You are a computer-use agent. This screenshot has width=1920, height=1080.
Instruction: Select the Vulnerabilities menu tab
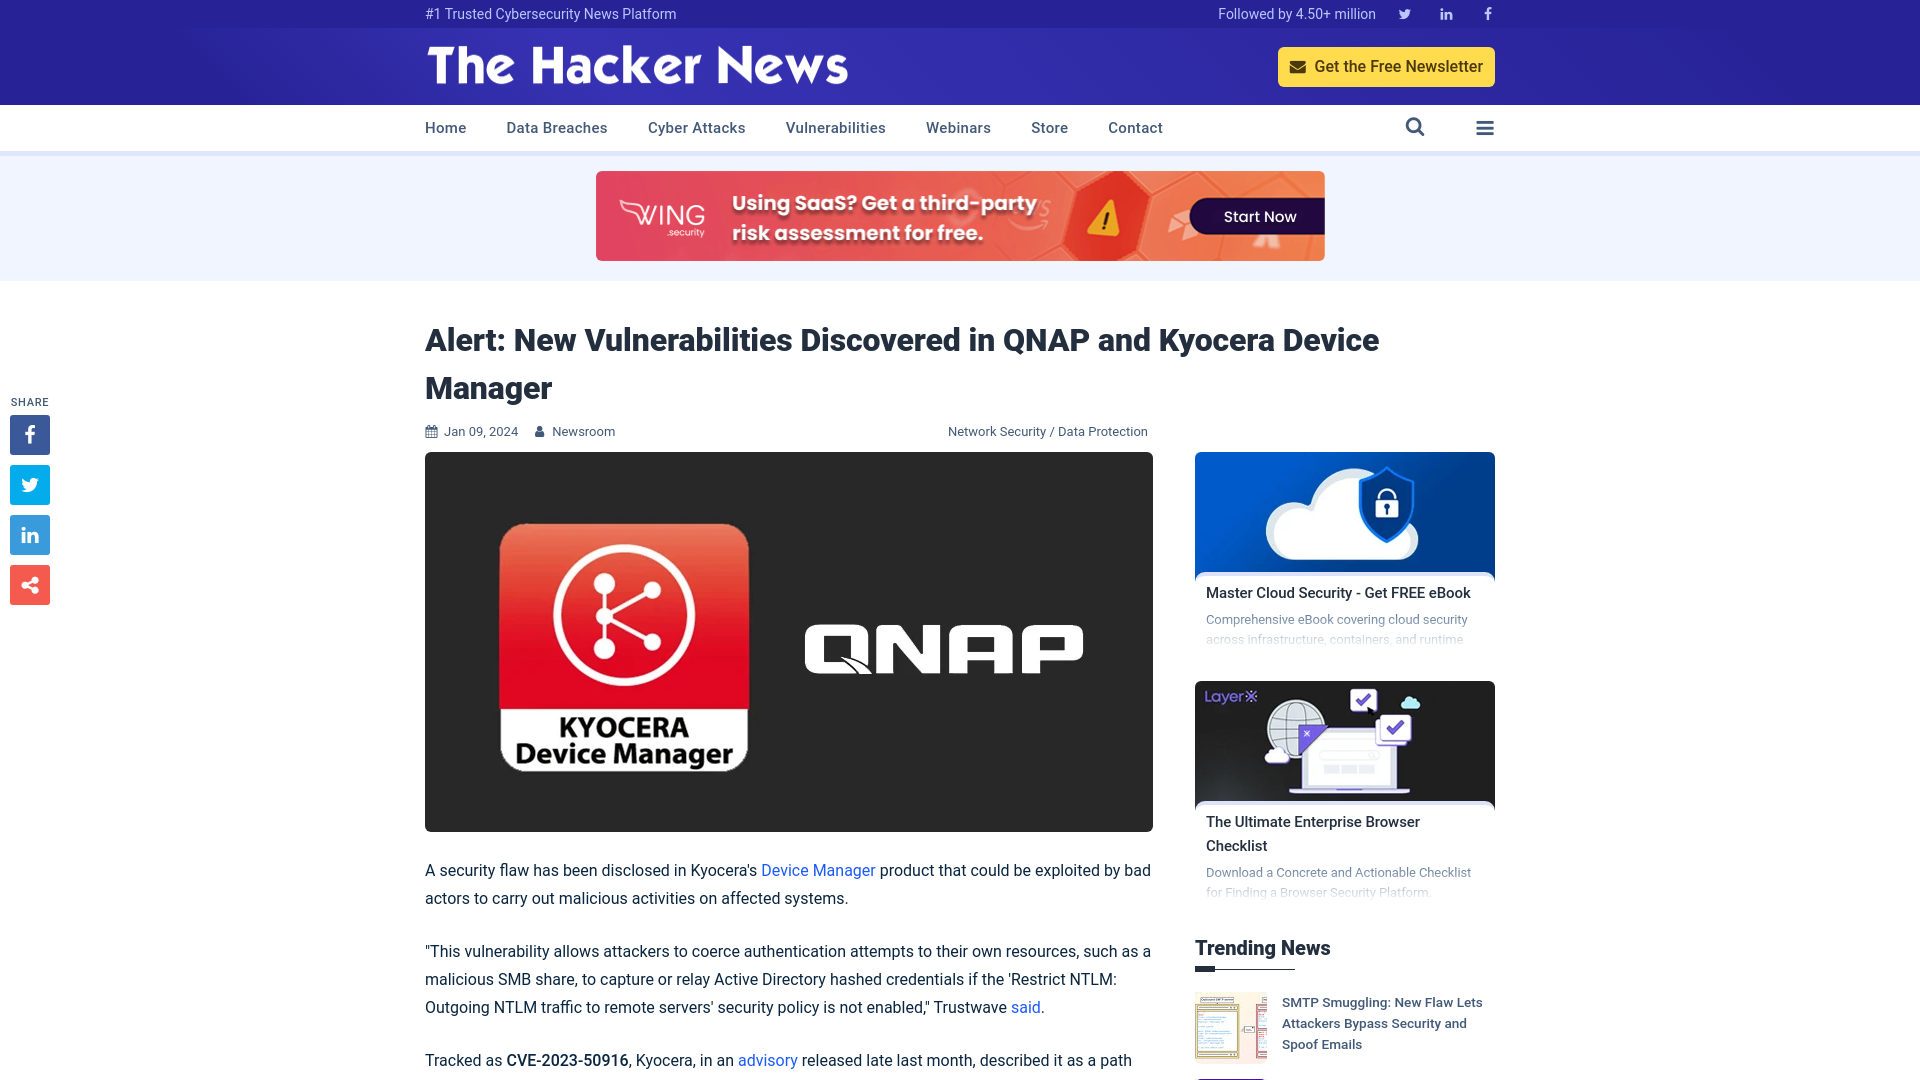835,127
